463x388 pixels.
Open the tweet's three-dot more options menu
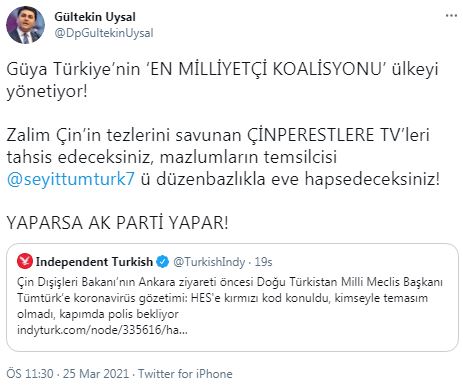pyautogui.click(x=451, y=16)
